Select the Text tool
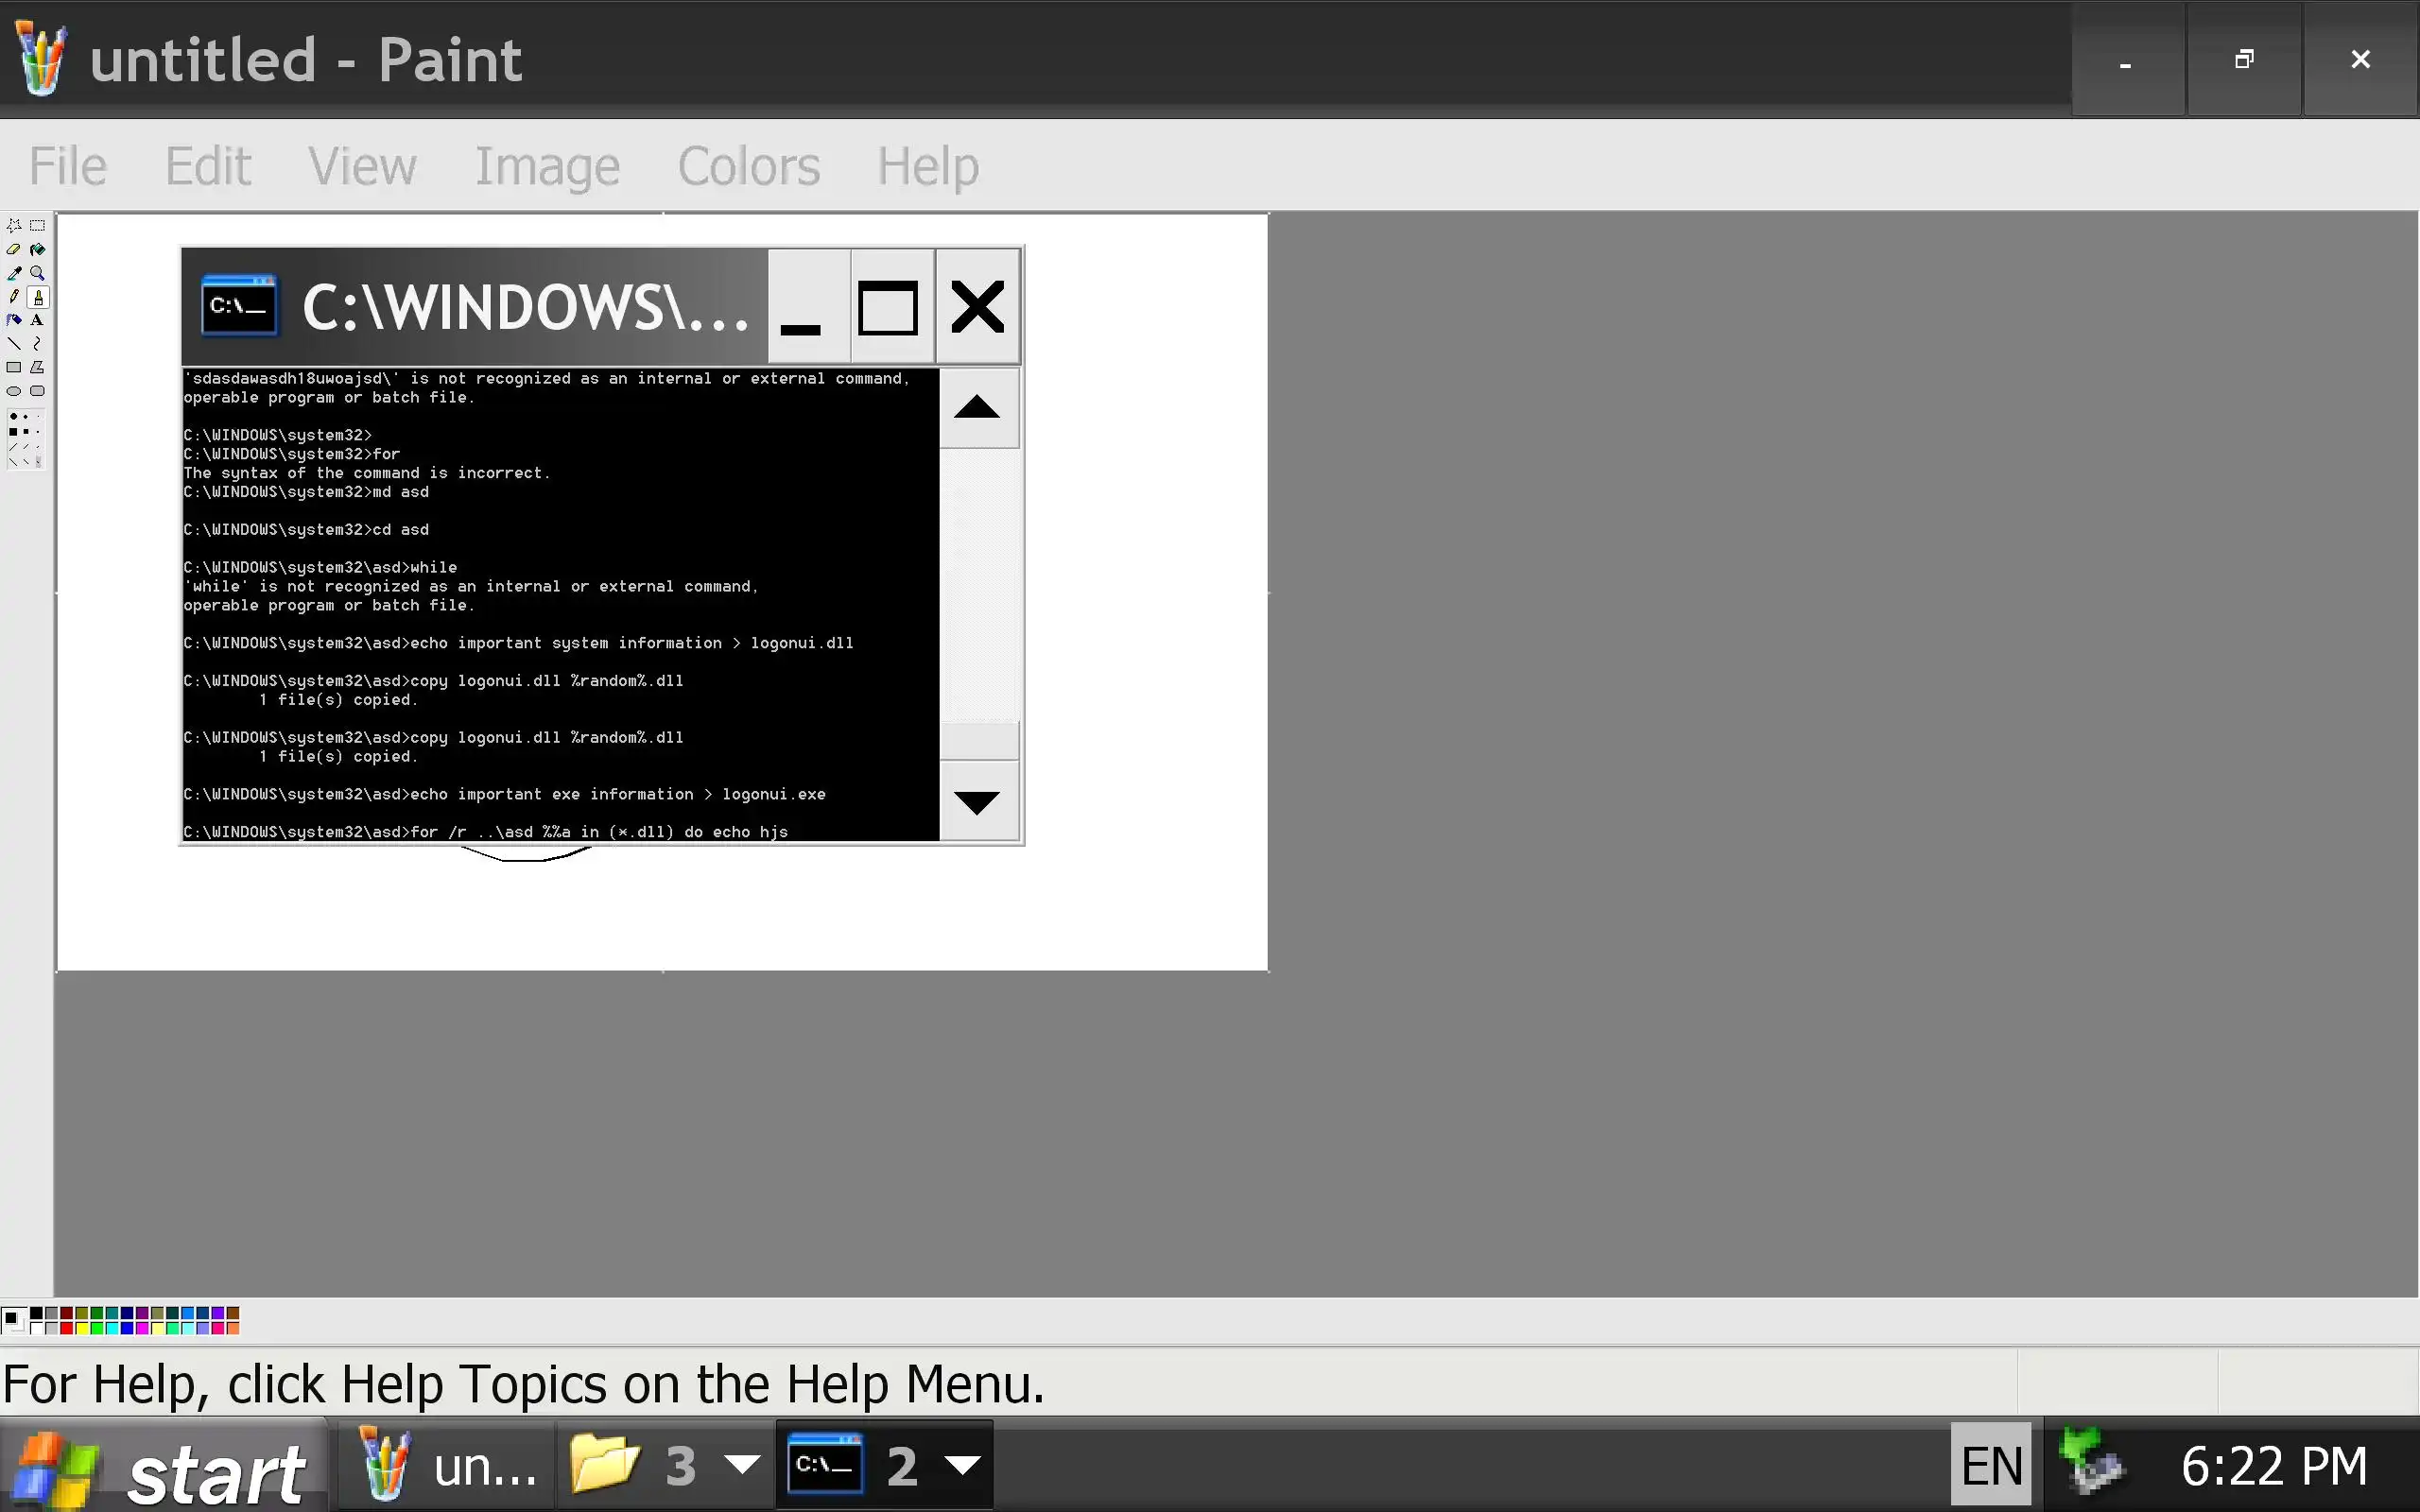Viewport: 2420px width, 1512px height. [x=37, y=320]
